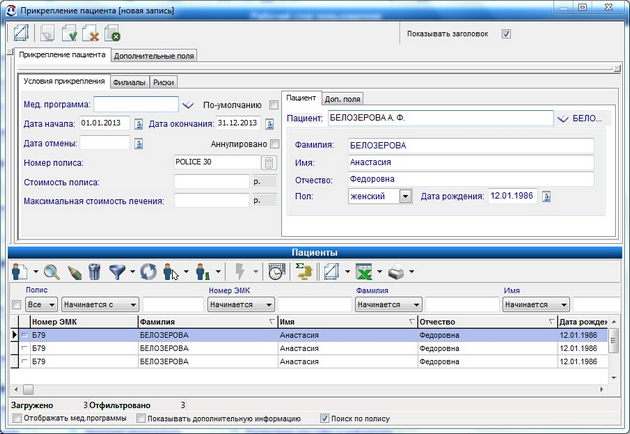Expand the Пол dropdown showing женский
Image resolution: width=630 pixels, height=434 pixels.
pyautogui.click(x=405, y=196)
